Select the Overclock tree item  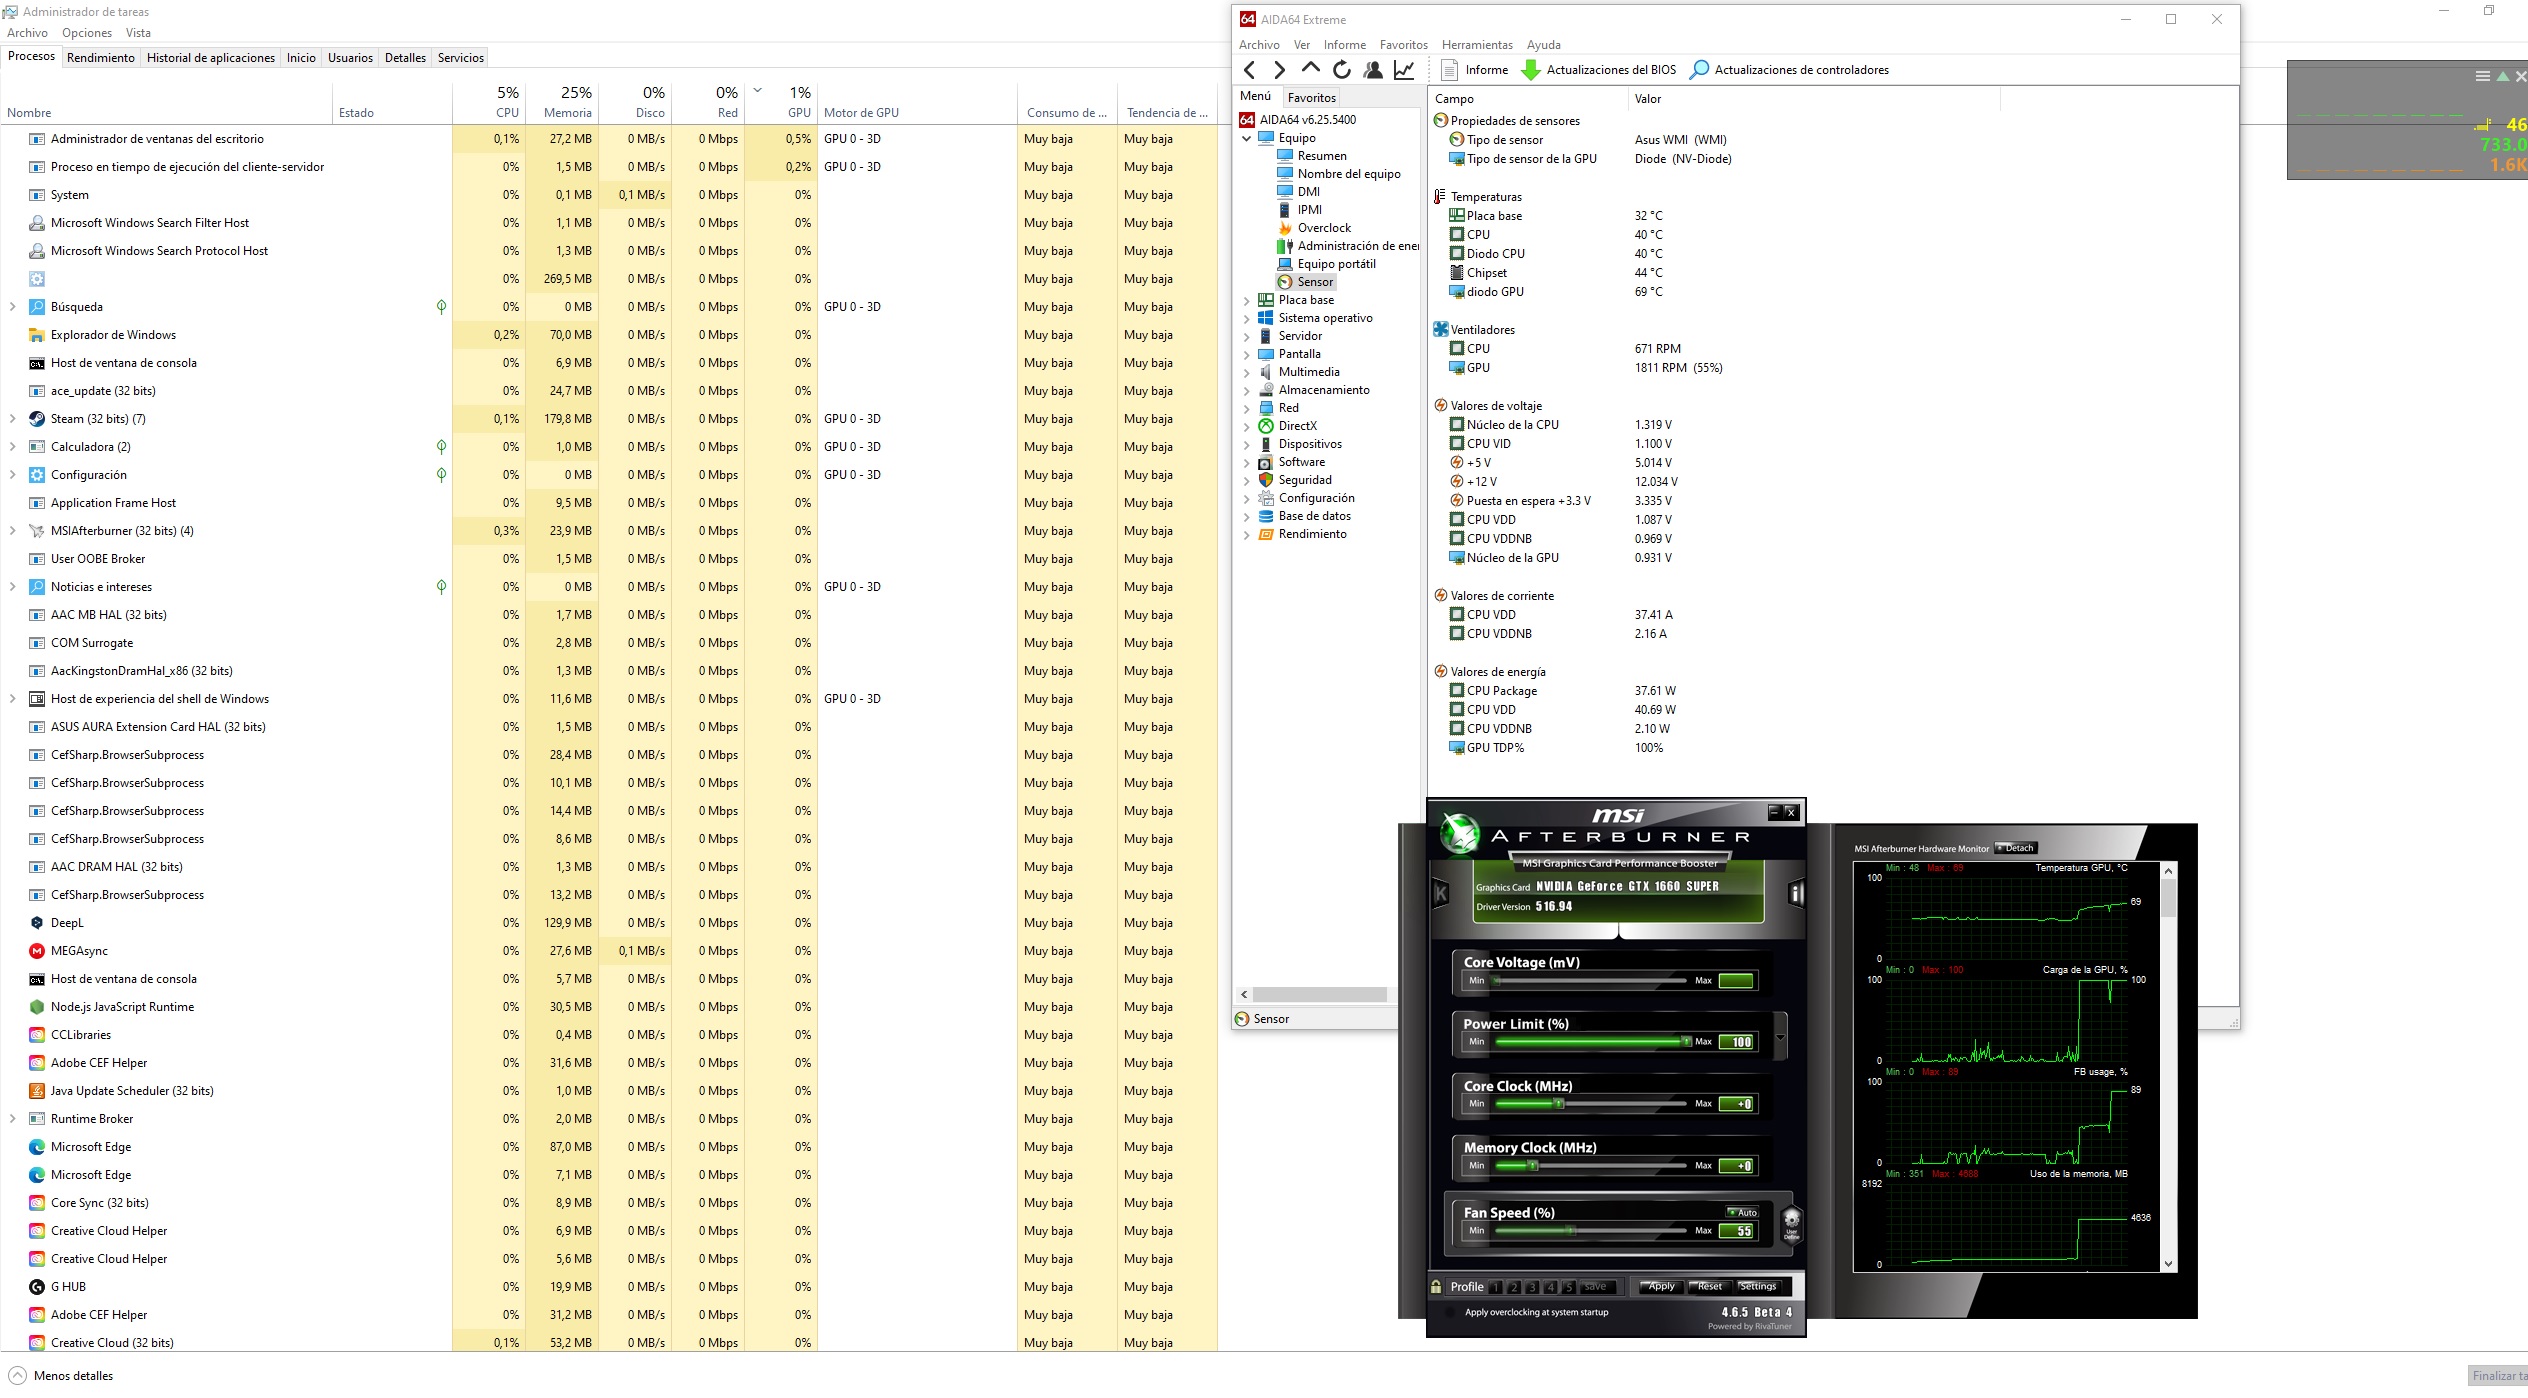1323,228
